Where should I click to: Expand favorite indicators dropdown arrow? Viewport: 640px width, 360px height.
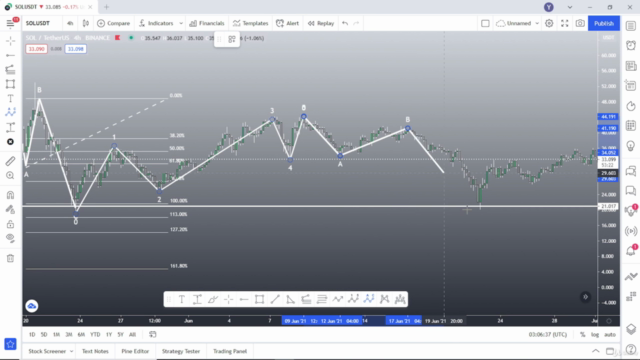[x=181, y=23]
